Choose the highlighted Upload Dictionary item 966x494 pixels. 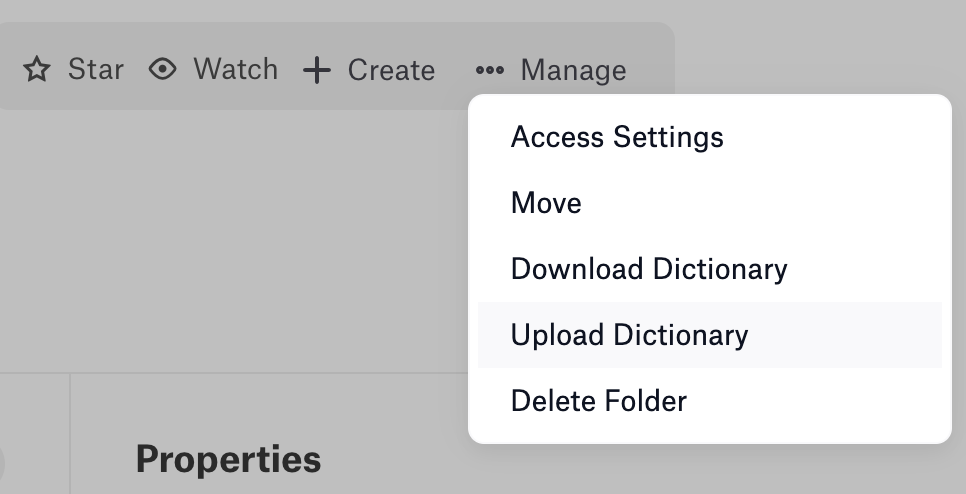pyautogui.click(x=710, y=335)
